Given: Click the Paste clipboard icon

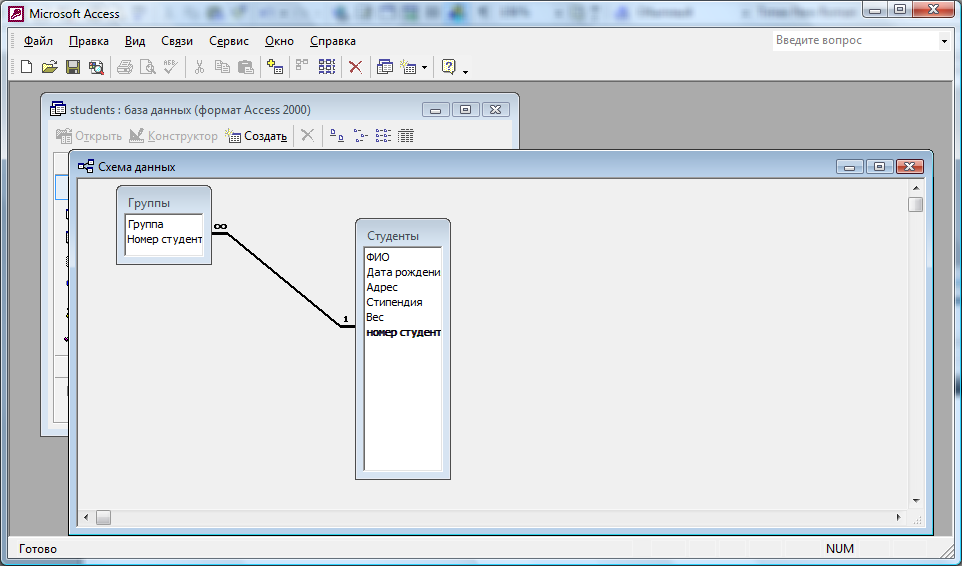Looking at the screenshot, I should pyautogui.click(x=245, y=67).
